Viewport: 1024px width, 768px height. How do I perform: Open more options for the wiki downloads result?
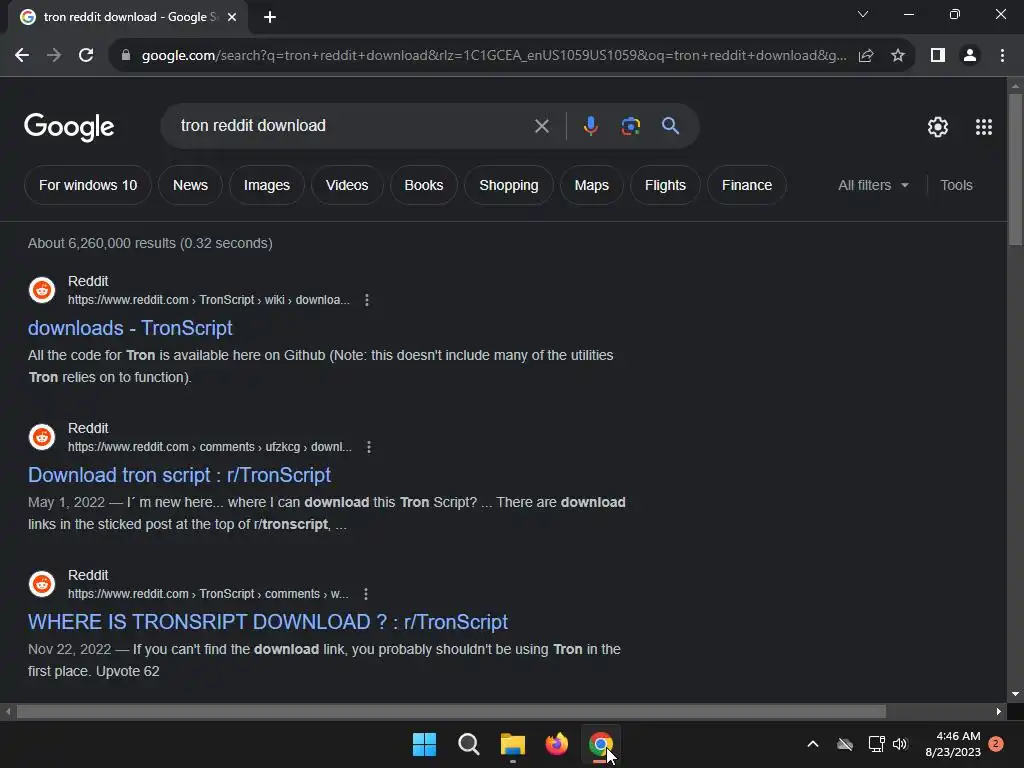[367, 300]
